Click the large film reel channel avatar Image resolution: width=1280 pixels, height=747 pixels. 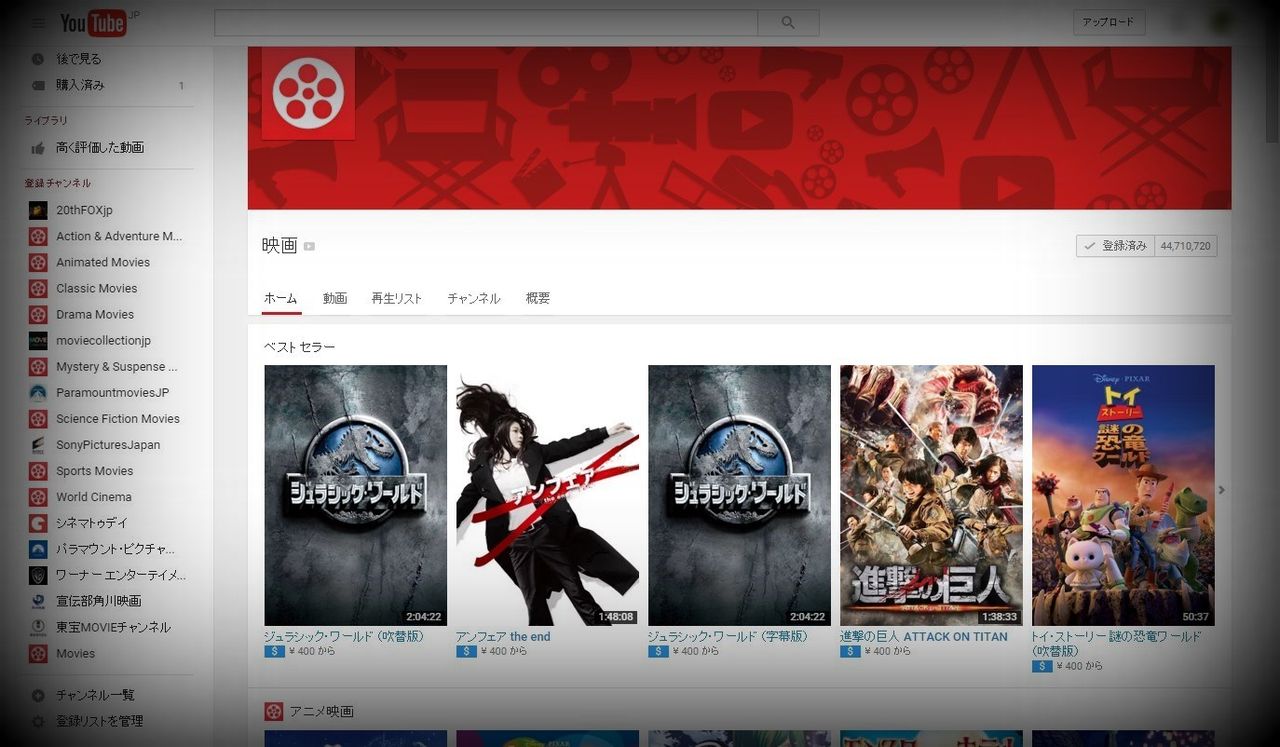[308, 93]
